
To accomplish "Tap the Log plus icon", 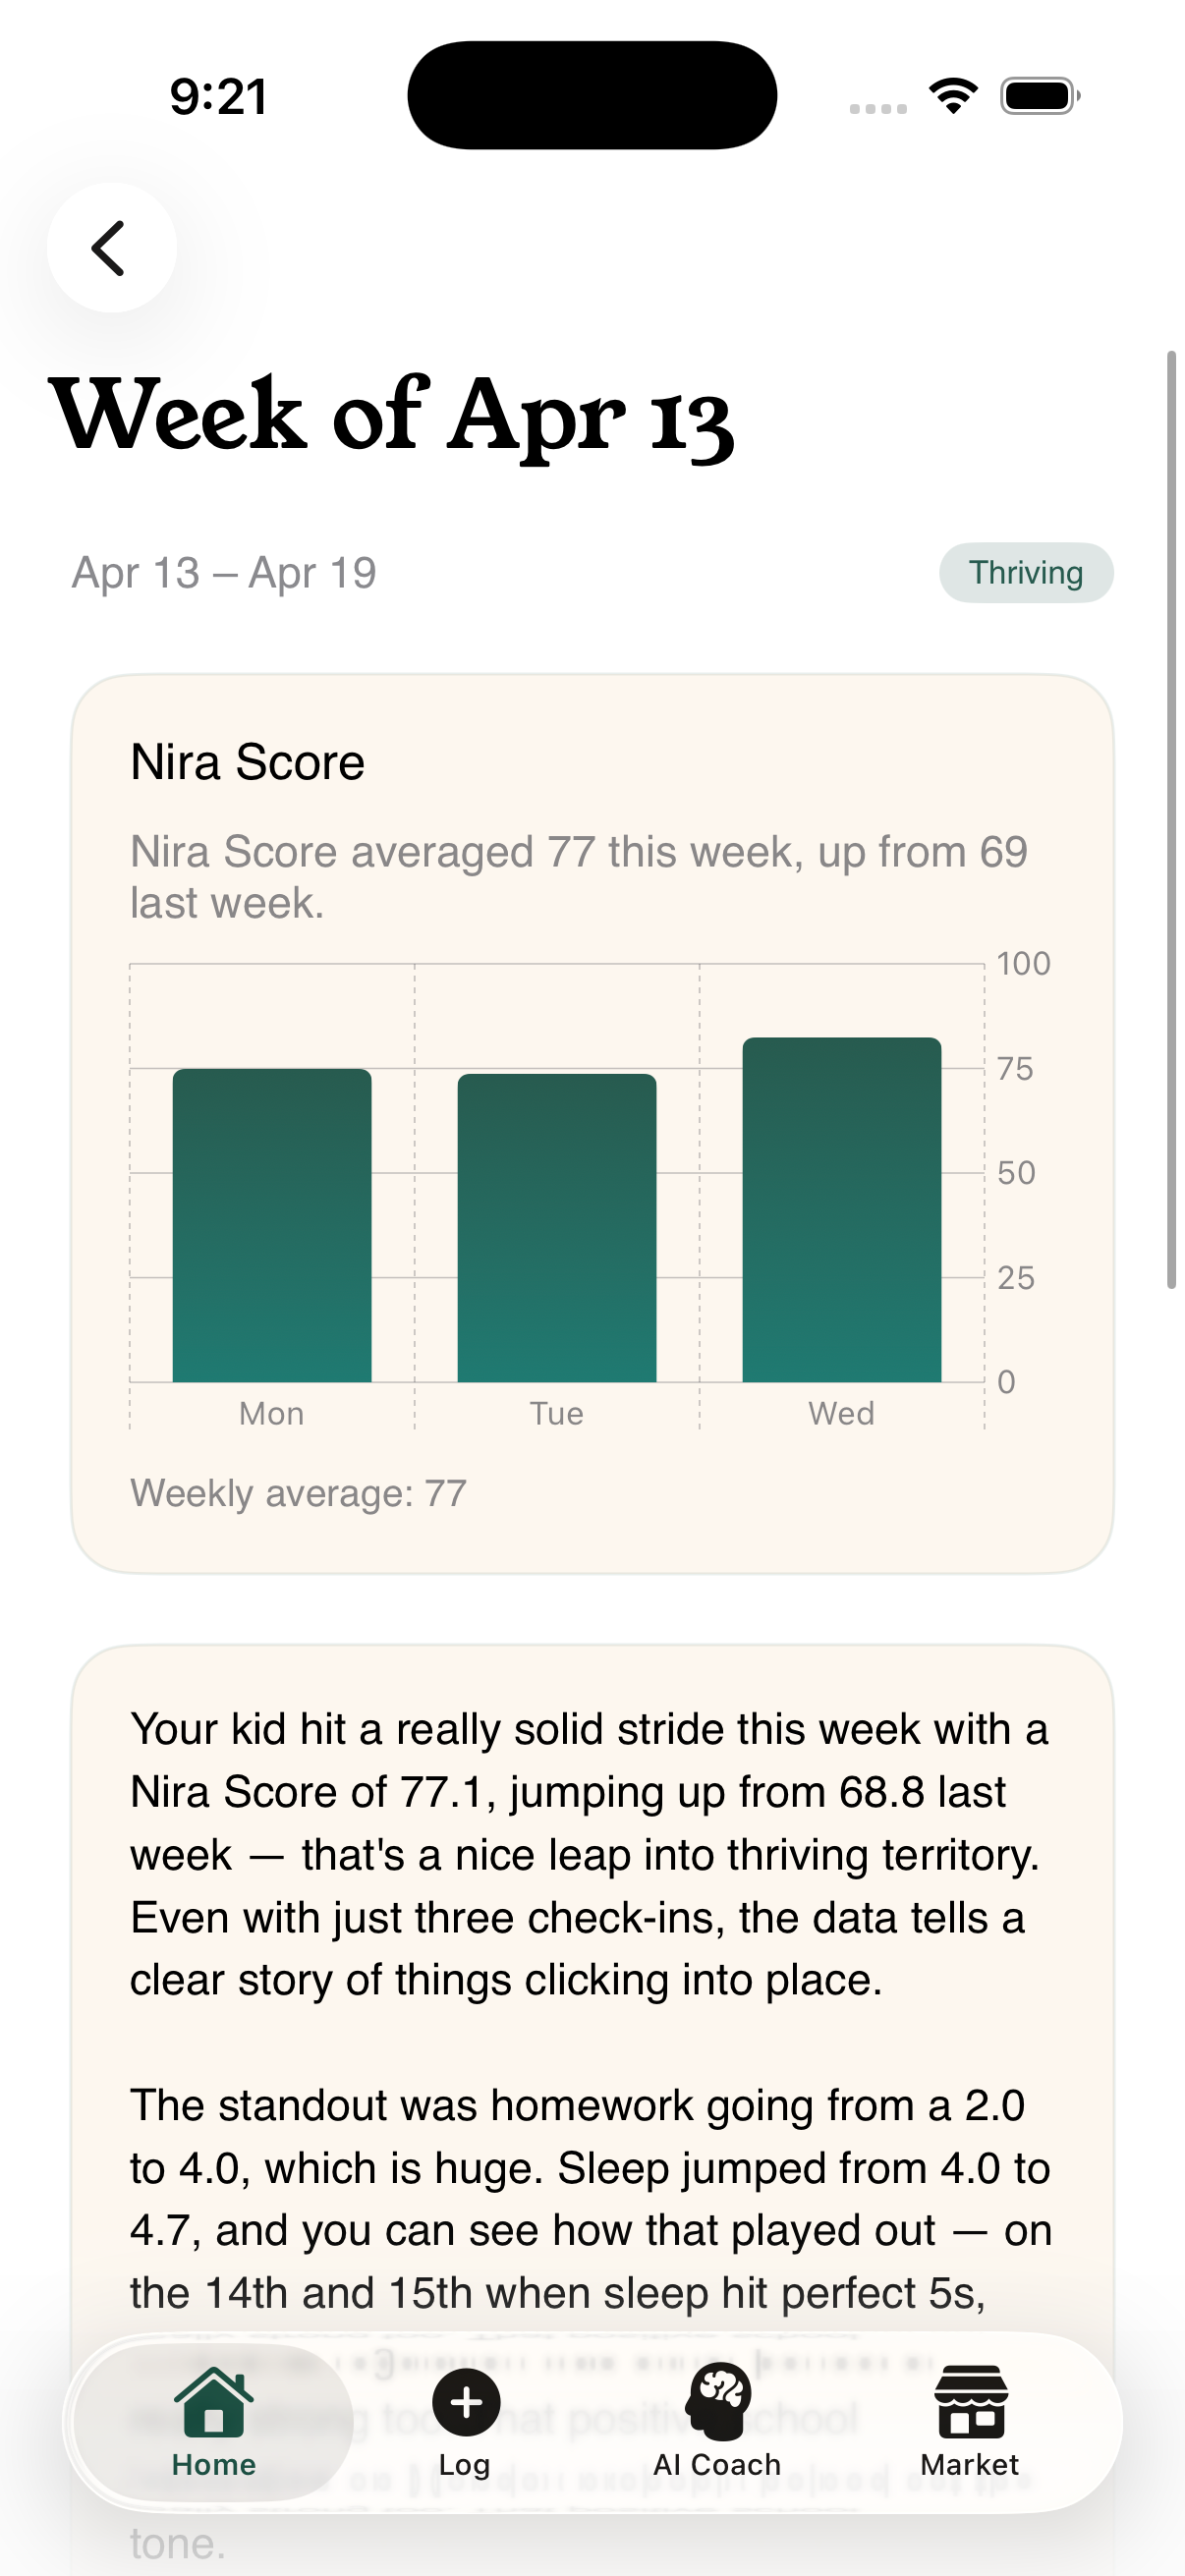I will (x=465, y=2402).
